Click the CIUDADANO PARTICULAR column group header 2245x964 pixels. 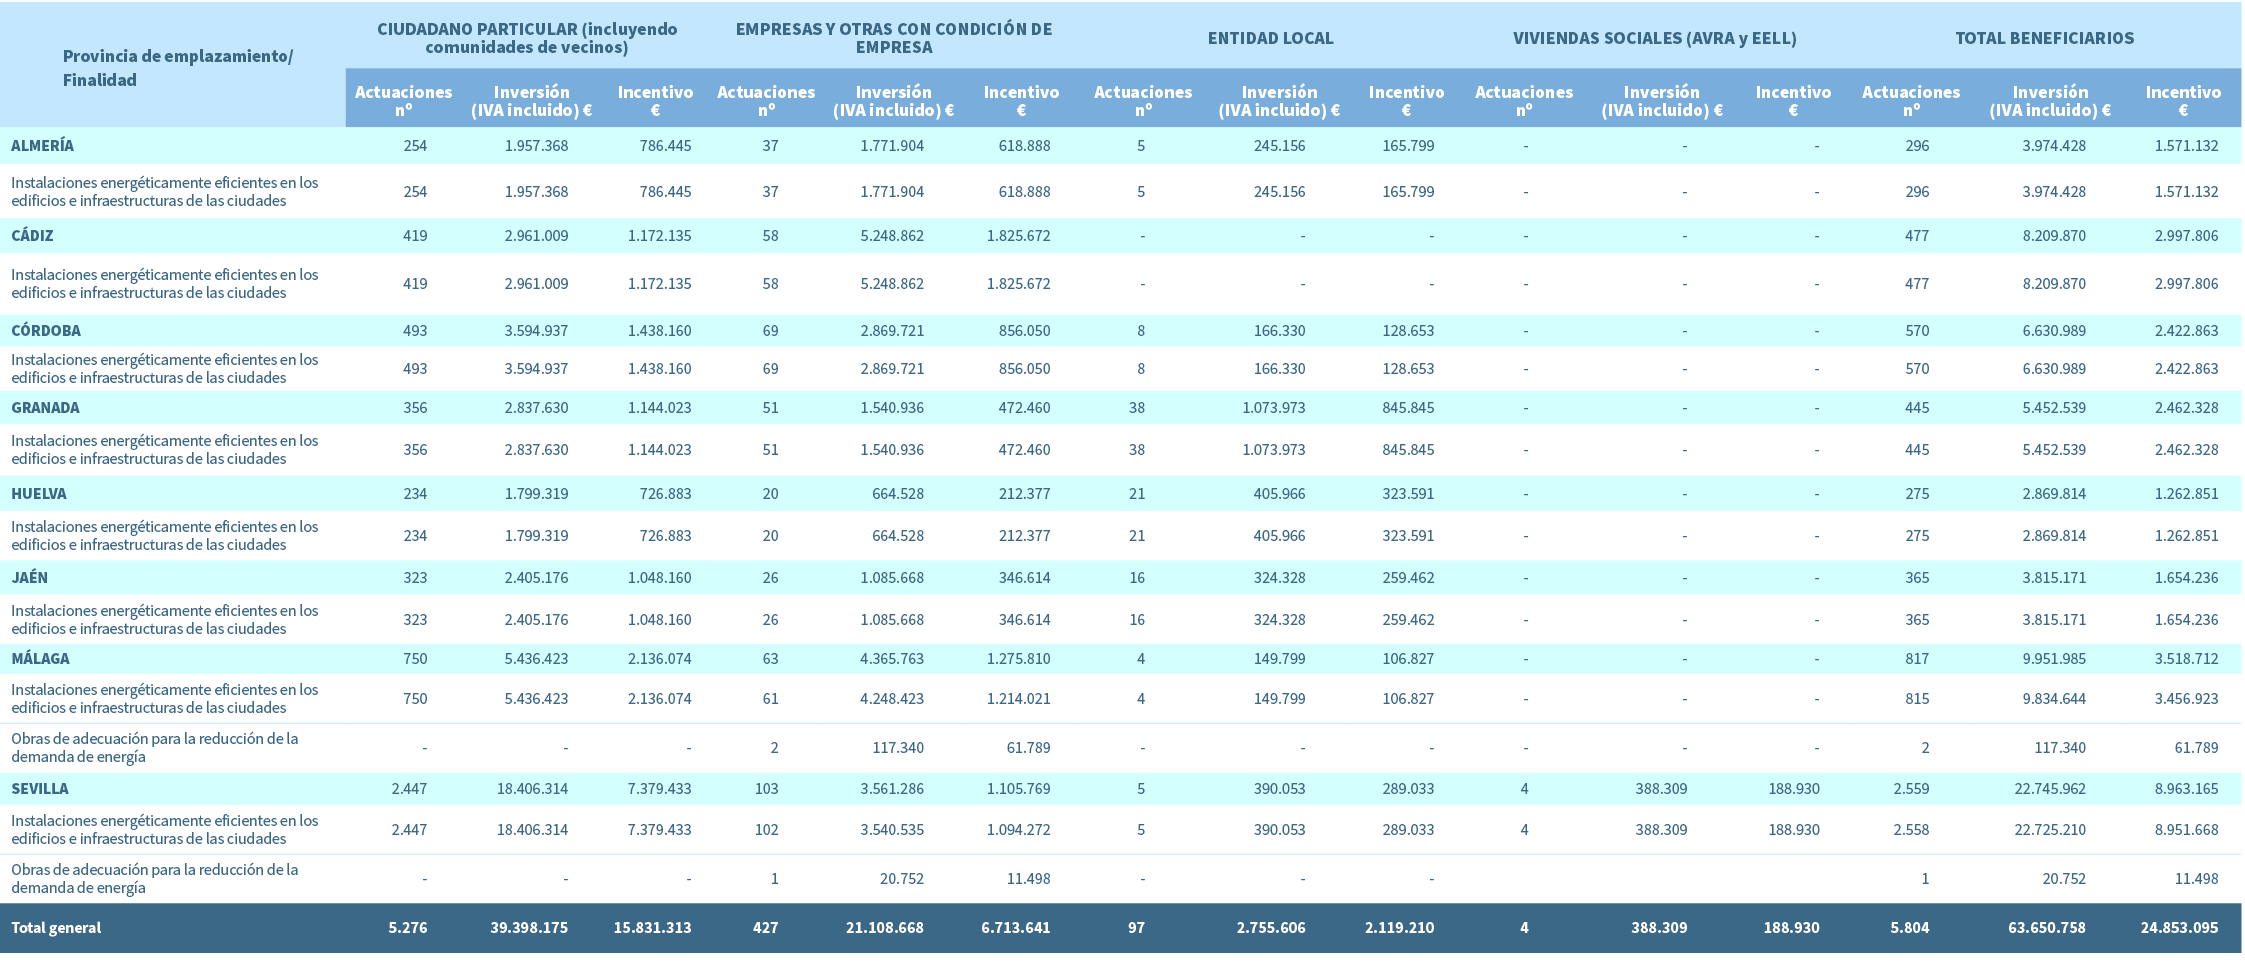point(527,38)
